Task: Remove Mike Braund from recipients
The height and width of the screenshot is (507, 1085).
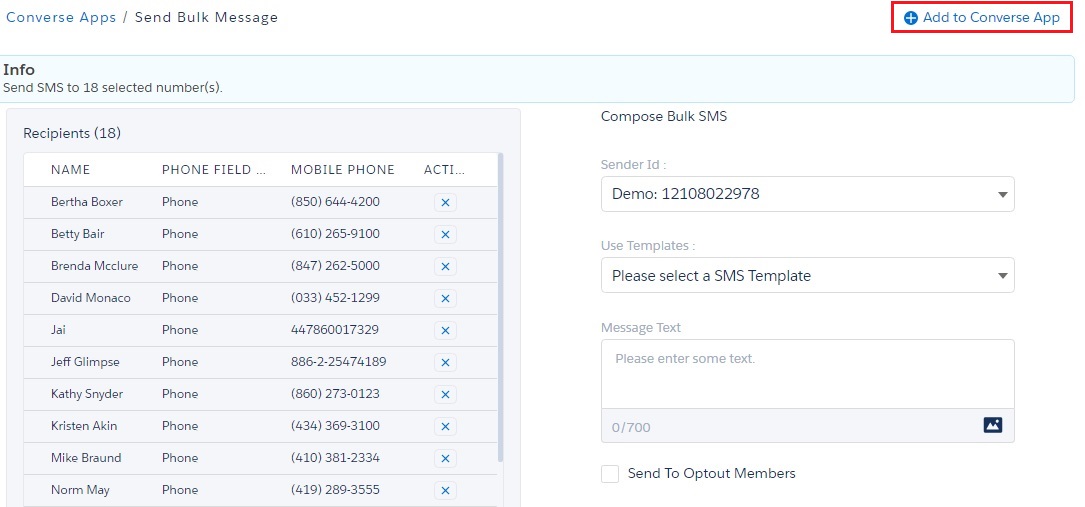Action: tap(446, 458)
